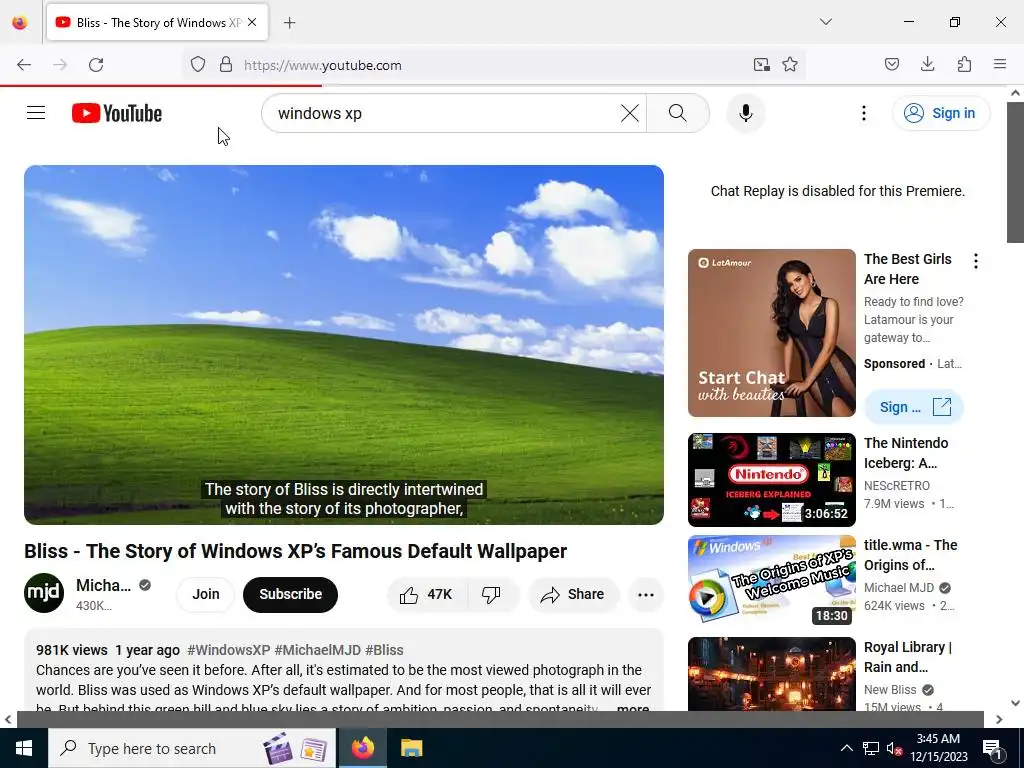The width and height of the screenshot is (1024, 768).
Task: Clear the search query with the X
Action: pyautogui.click(x=630, y=113)
